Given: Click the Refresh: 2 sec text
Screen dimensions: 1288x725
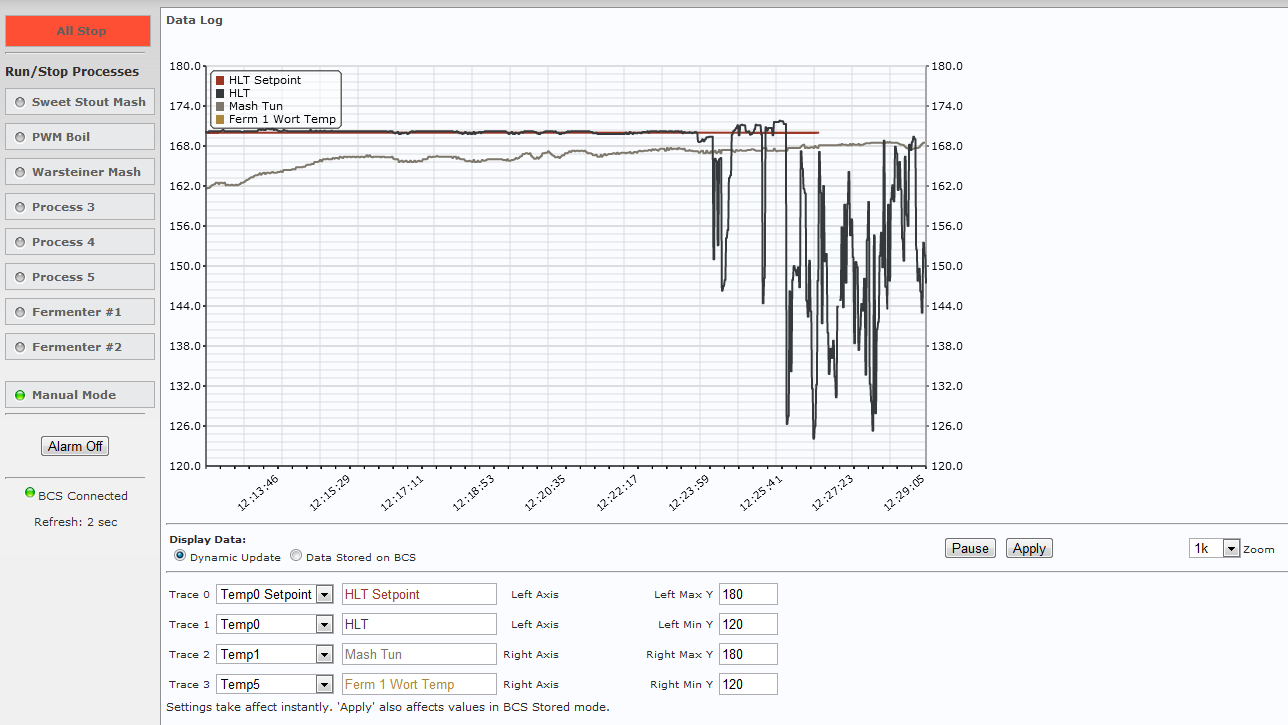Looking at the screenshot, I should click(75, 522).
